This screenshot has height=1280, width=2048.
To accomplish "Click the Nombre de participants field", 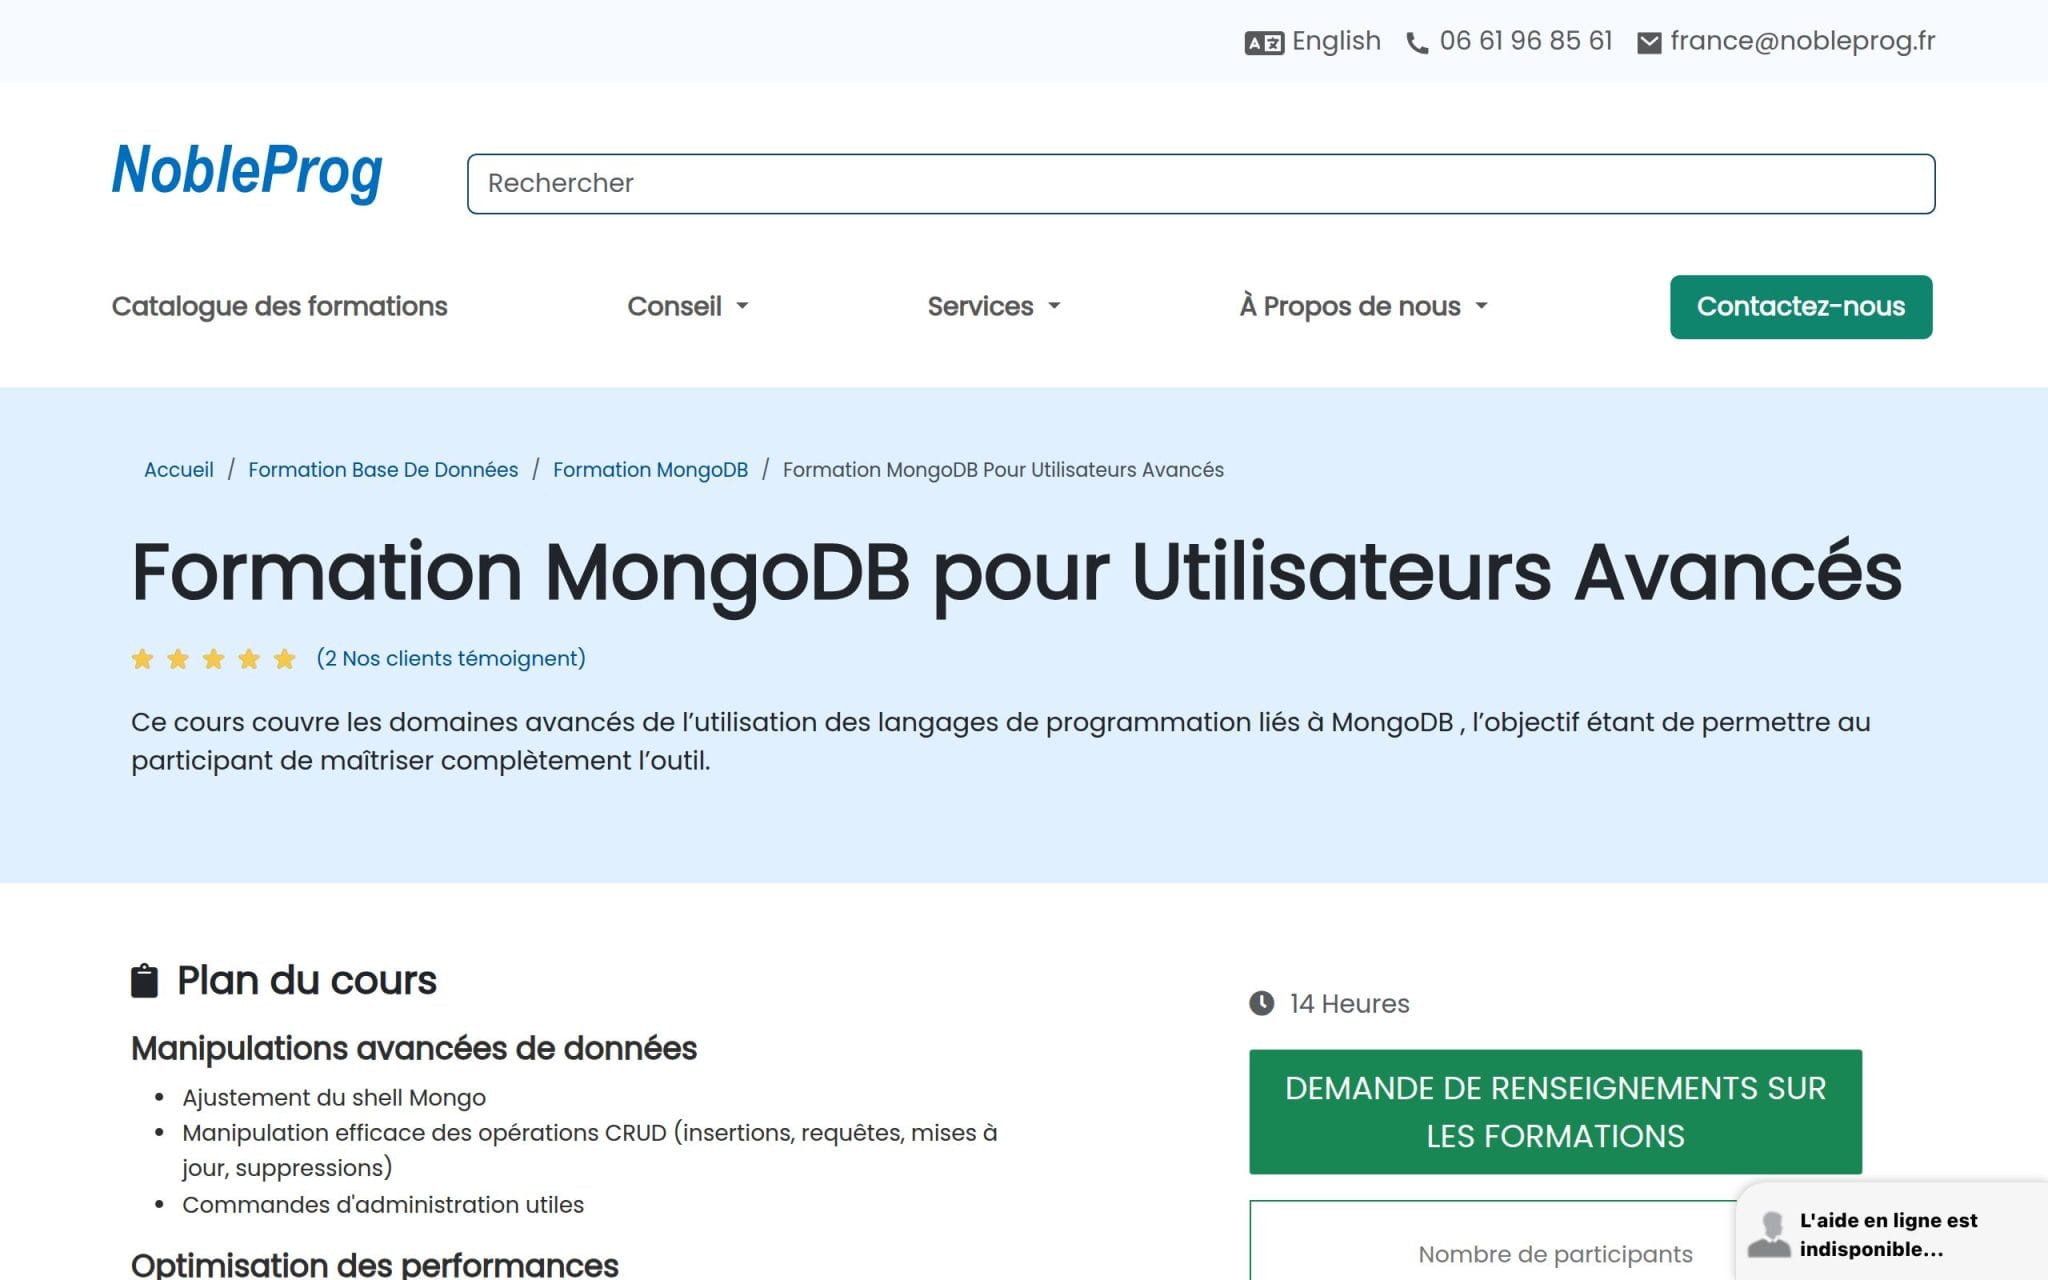I will [x=1555, y=1254].
